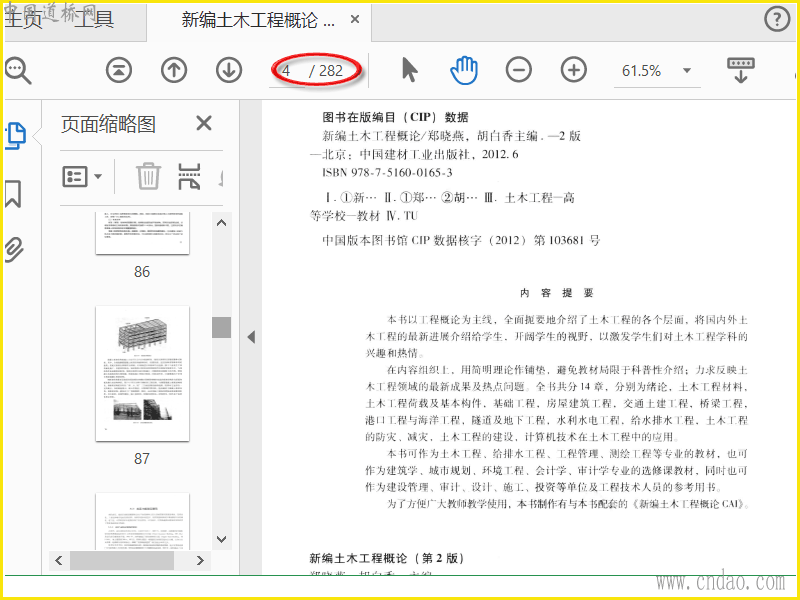
Task: Open the Attachments paperclip icon
Action: [x=14, y=249]
